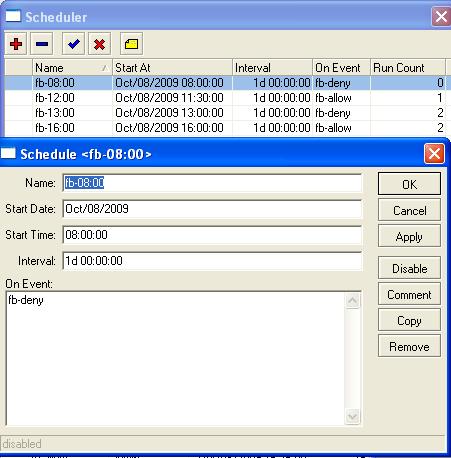Click the red plus Add schedule icon

16,44
